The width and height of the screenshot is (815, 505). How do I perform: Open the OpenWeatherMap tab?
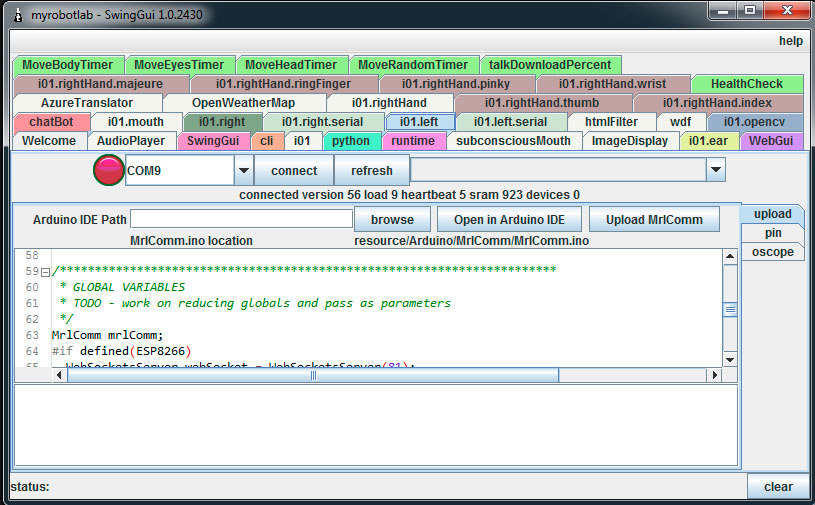(x=243, y=103)
